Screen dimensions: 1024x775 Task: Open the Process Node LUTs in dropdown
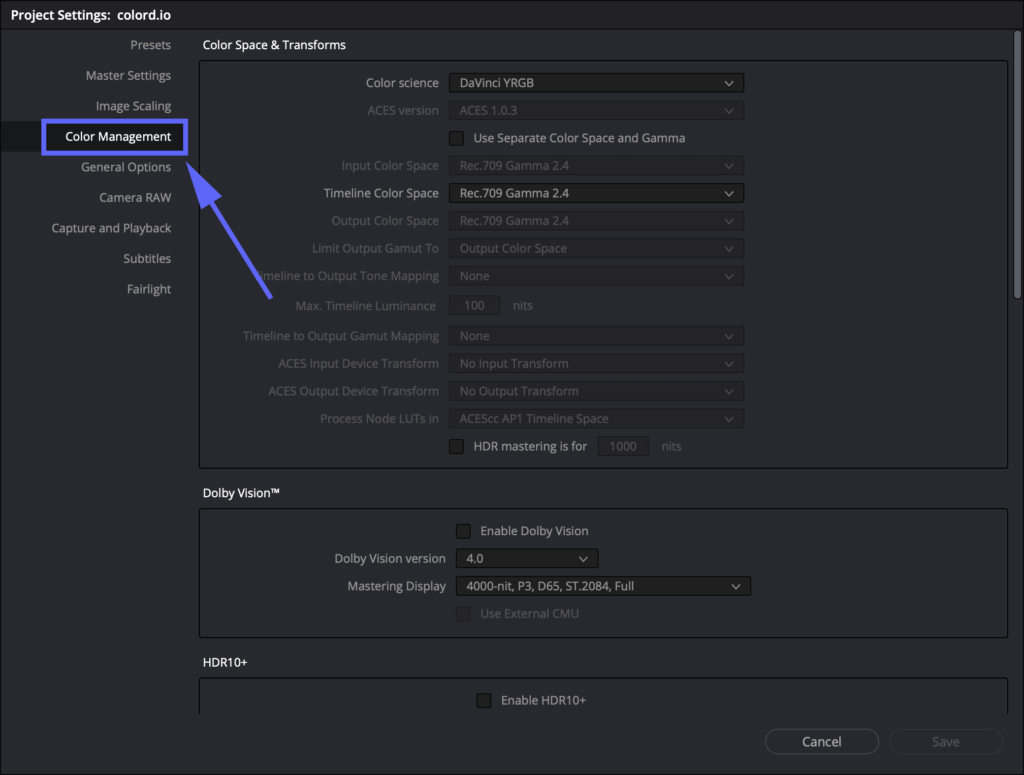[596, 418]
